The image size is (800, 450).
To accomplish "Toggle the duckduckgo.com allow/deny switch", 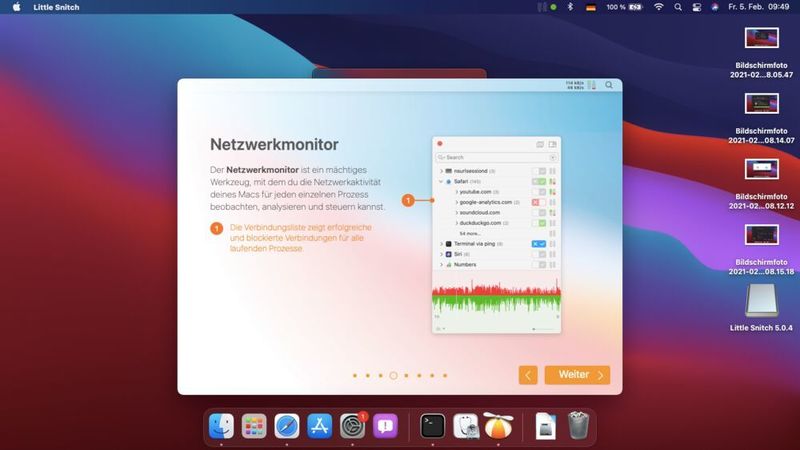I will (x=539, y=223).
